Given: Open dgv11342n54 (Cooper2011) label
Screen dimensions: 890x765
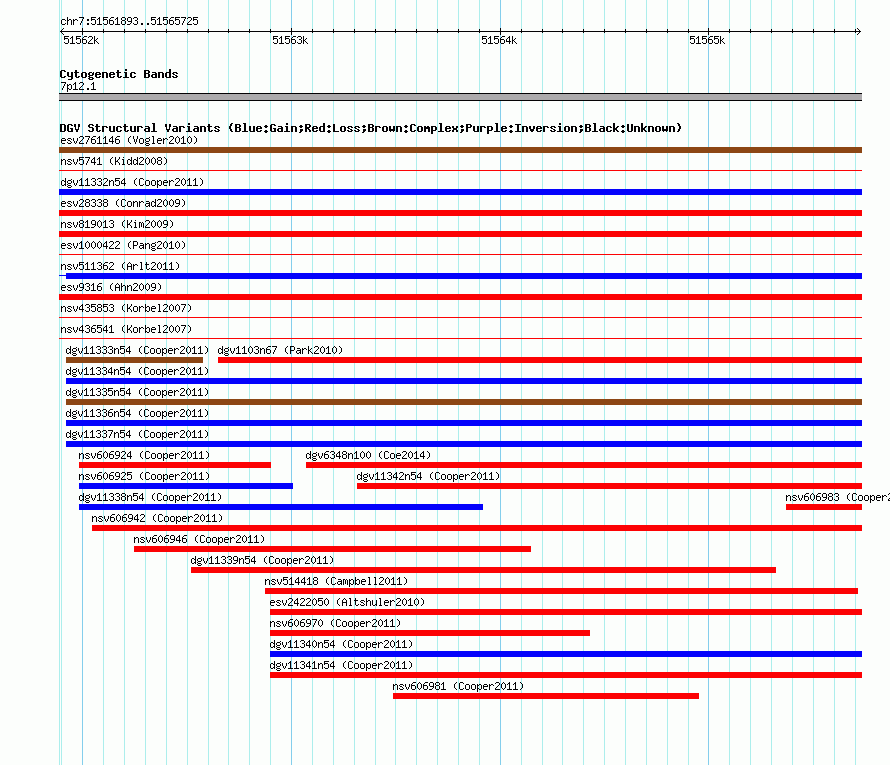Looking at the screenshot, I should (x=429, y=476).
